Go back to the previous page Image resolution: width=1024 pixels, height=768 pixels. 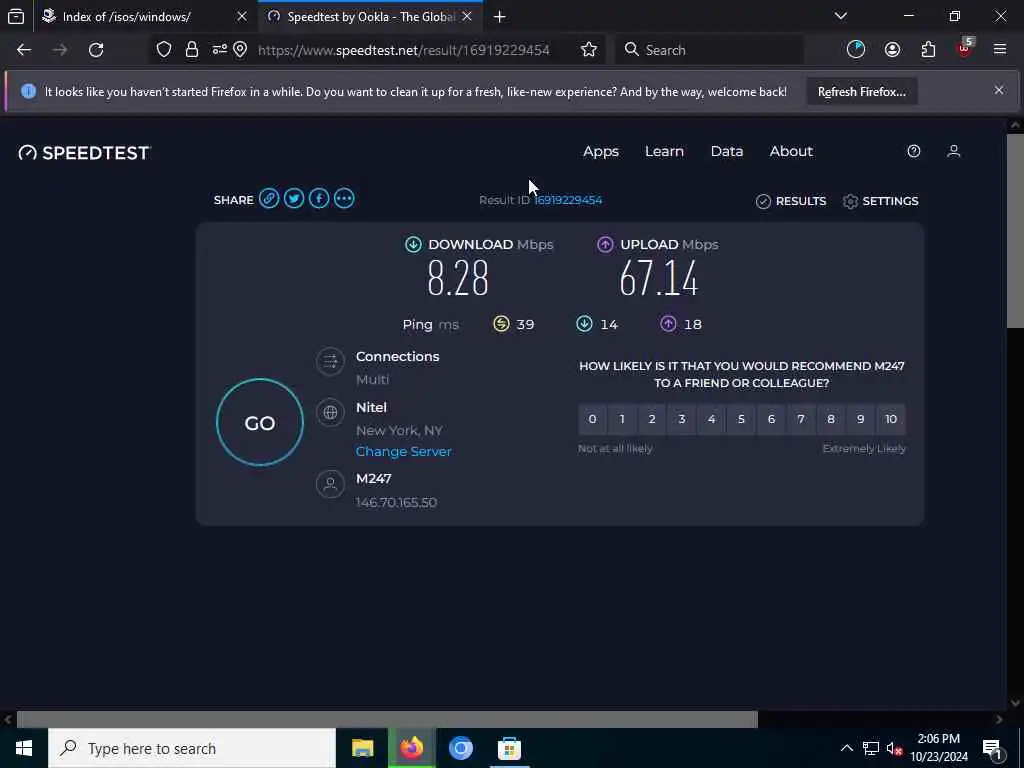24,50
